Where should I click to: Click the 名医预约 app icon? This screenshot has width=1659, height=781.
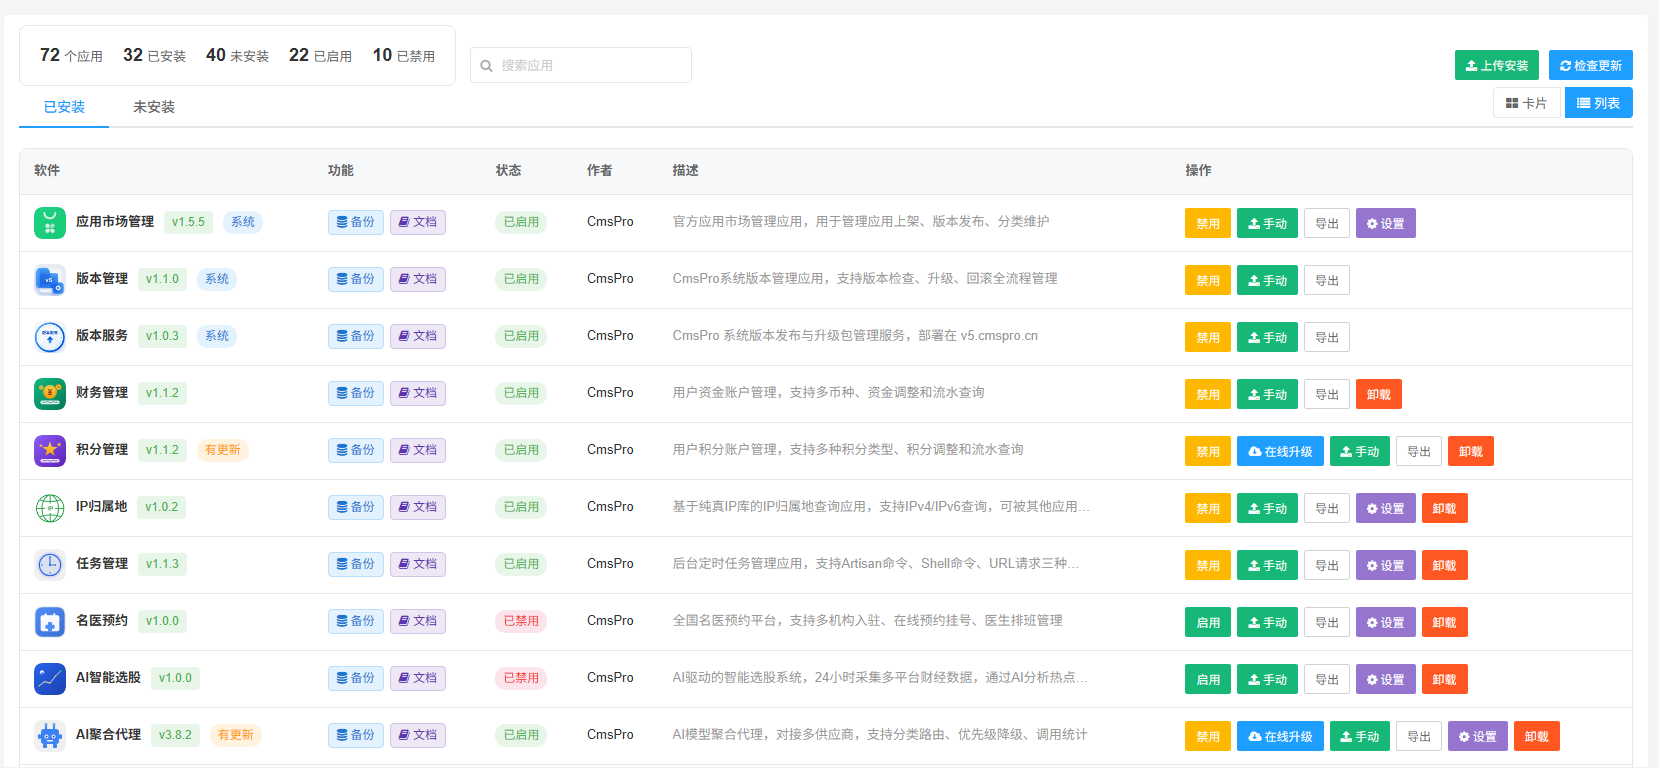click(50, 621)
